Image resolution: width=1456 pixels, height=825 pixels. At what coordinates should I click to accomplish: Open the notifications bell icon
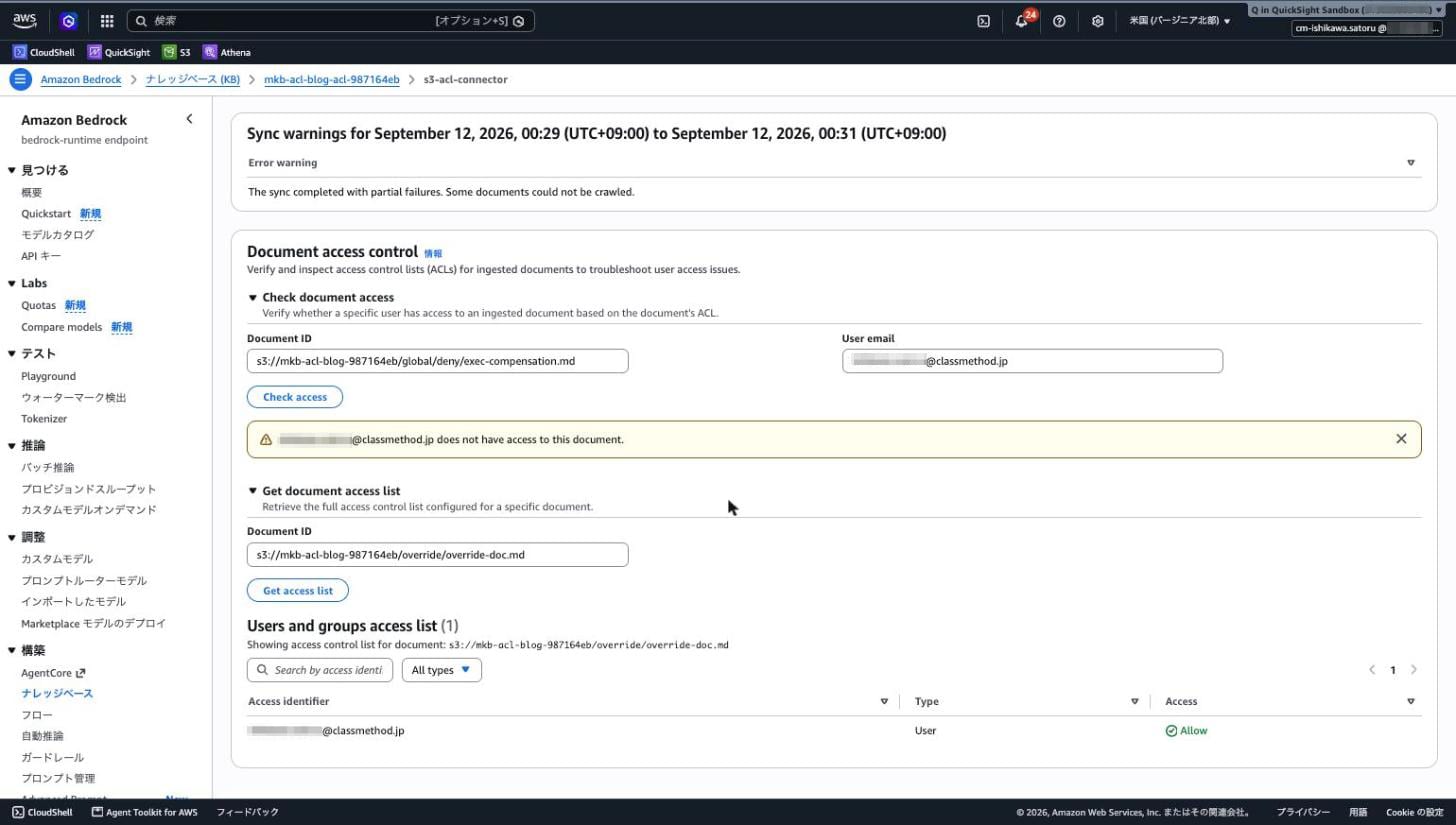click(1021, 21)
